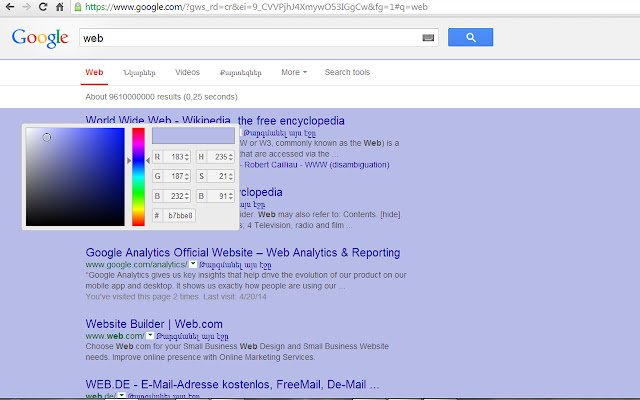Click translate link under Google Analytics result
Screen dimensions: 640x400
(x=236, y=265)
